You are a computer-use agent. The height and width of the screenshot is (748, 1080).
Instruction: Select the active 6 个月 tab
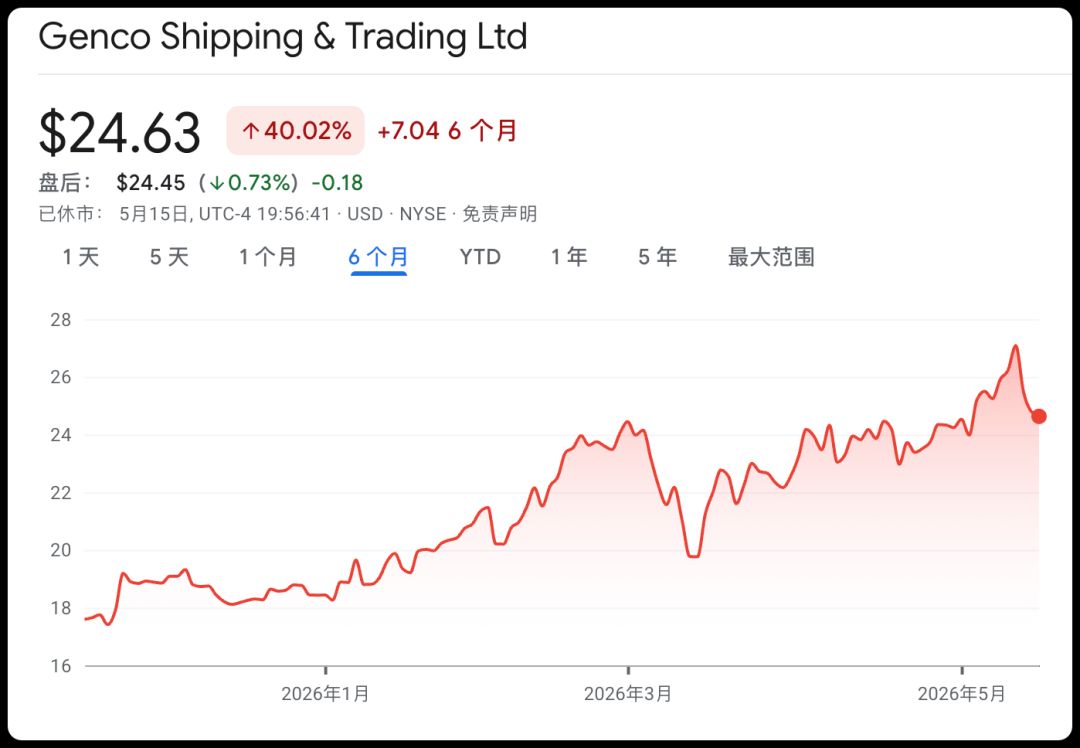click(x=378, y=258)
